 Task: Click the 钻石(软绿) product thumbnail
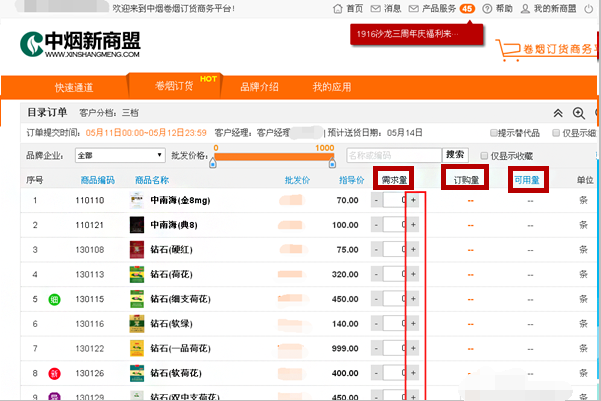(x=137, y=324)
